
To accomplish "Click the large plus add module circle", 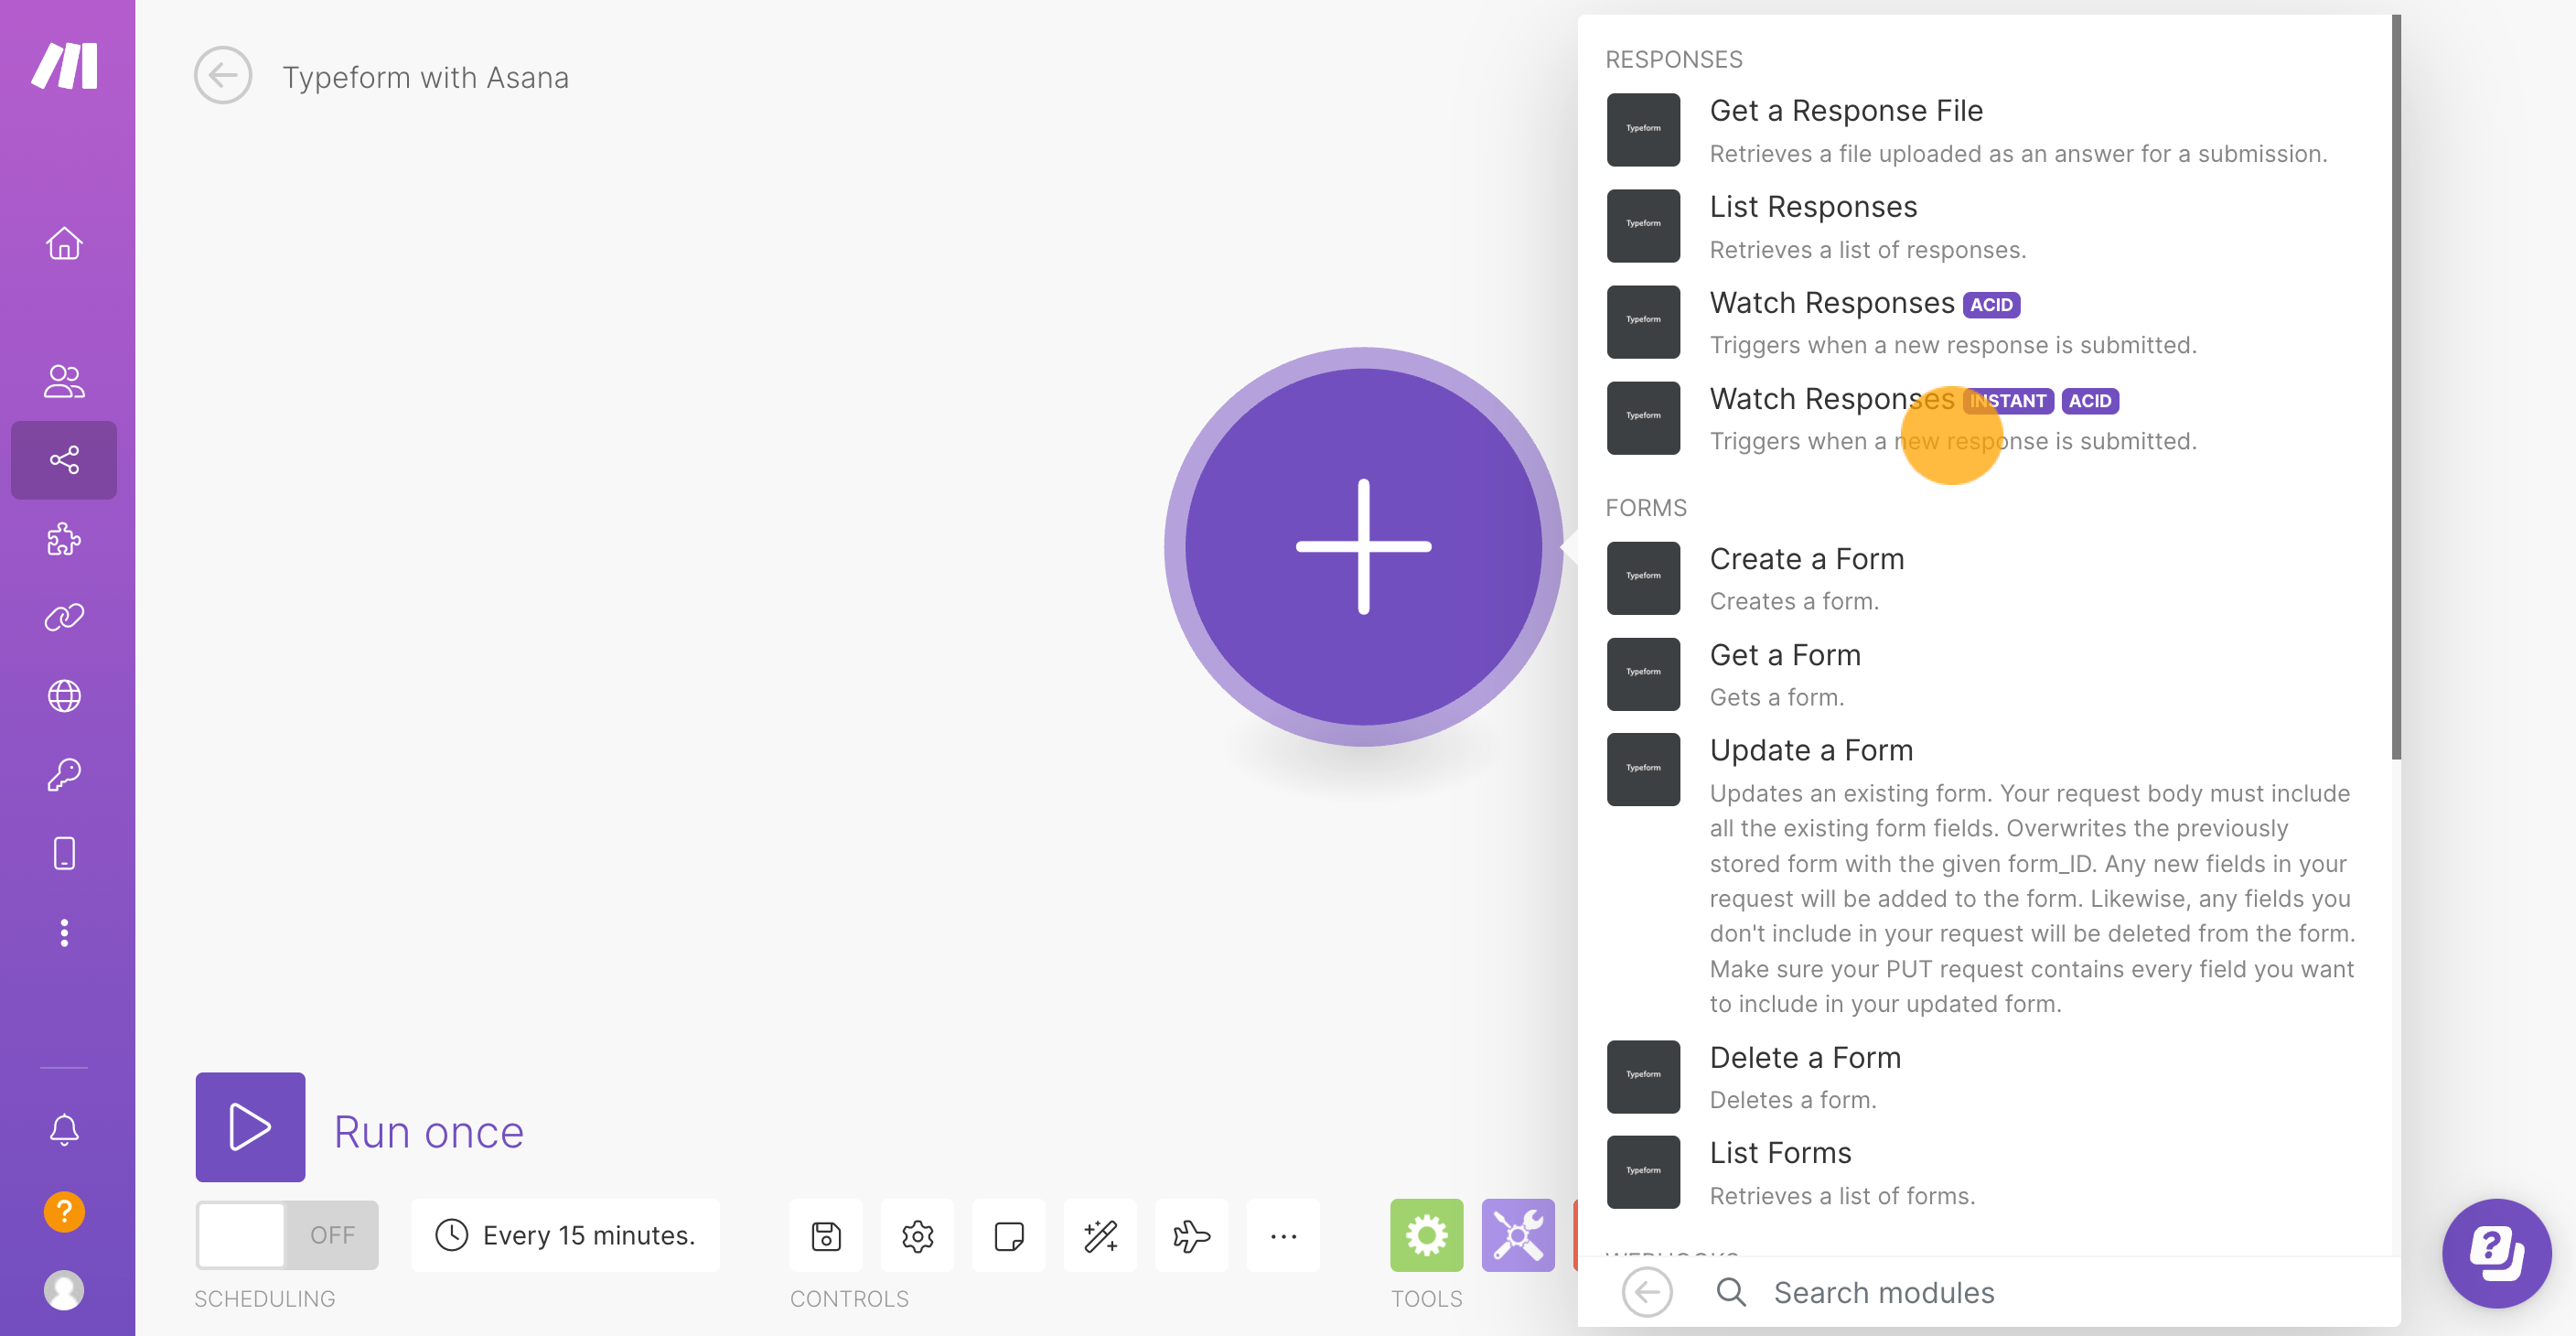I will [1363, 546].
